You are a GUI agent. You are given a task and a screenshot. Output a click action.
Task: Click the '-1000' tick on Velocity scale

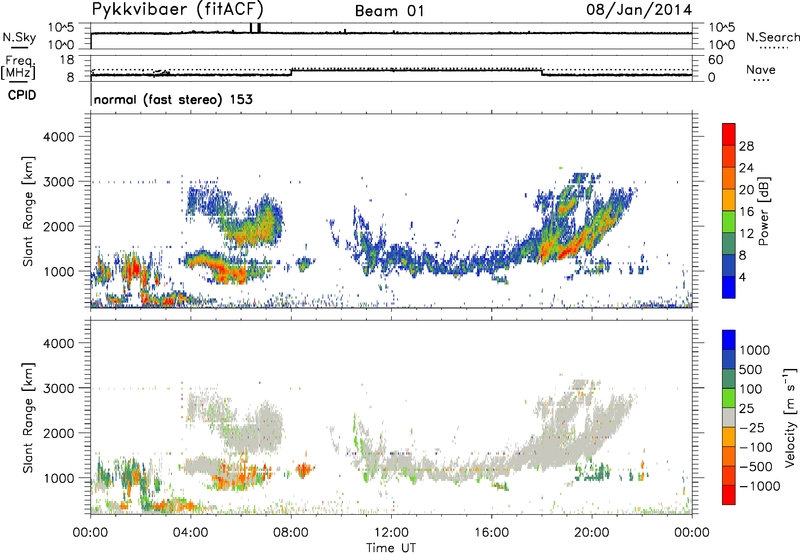pos(759,486)
